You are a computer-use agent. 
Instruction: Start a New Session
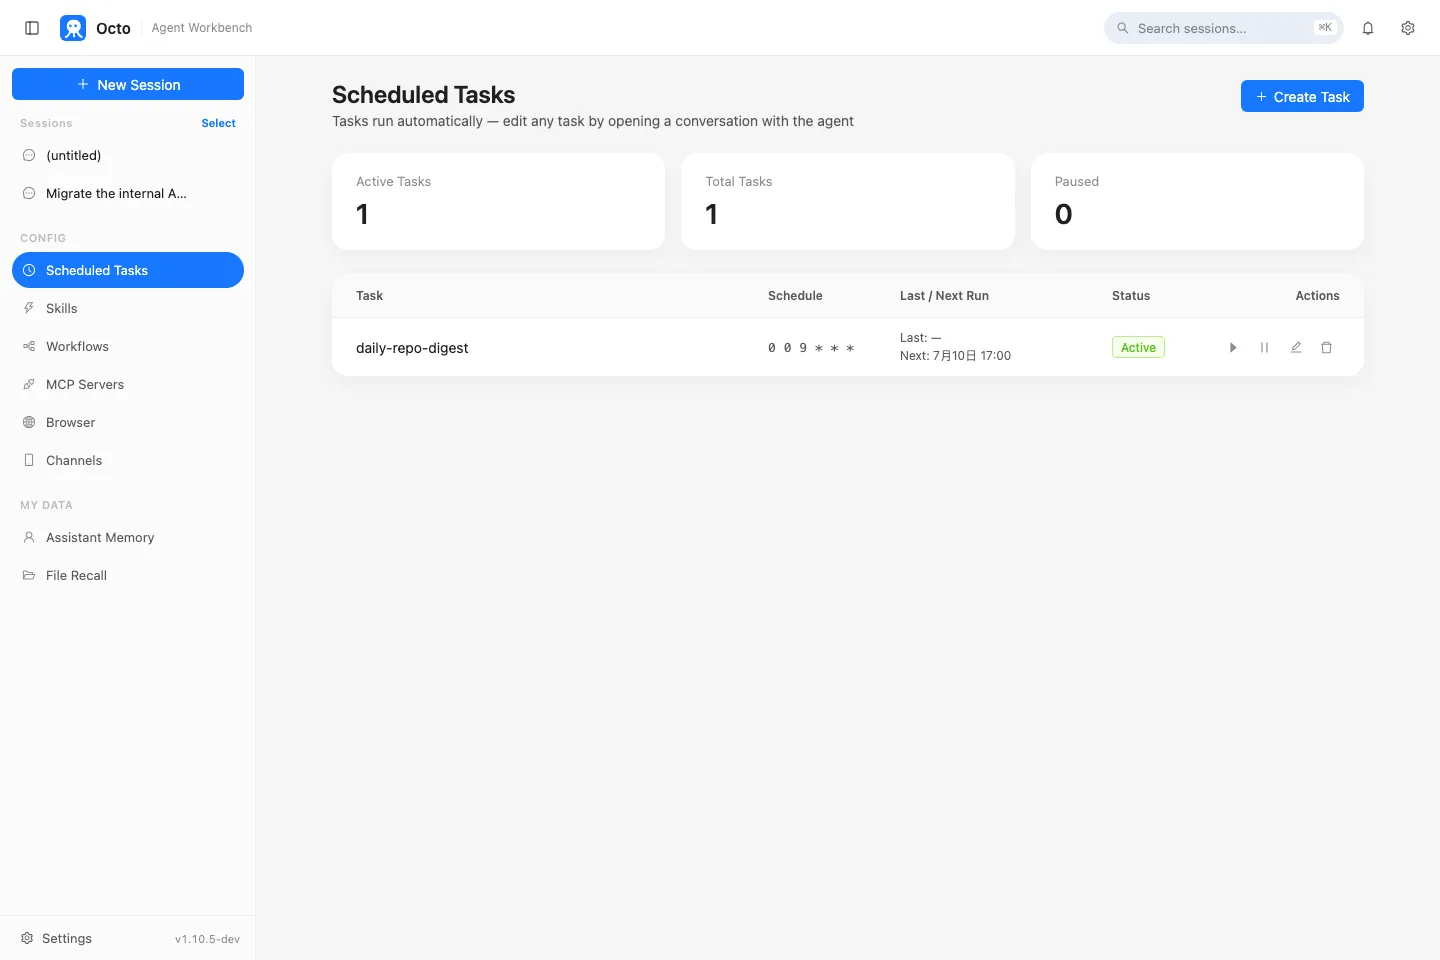point(128,84)
